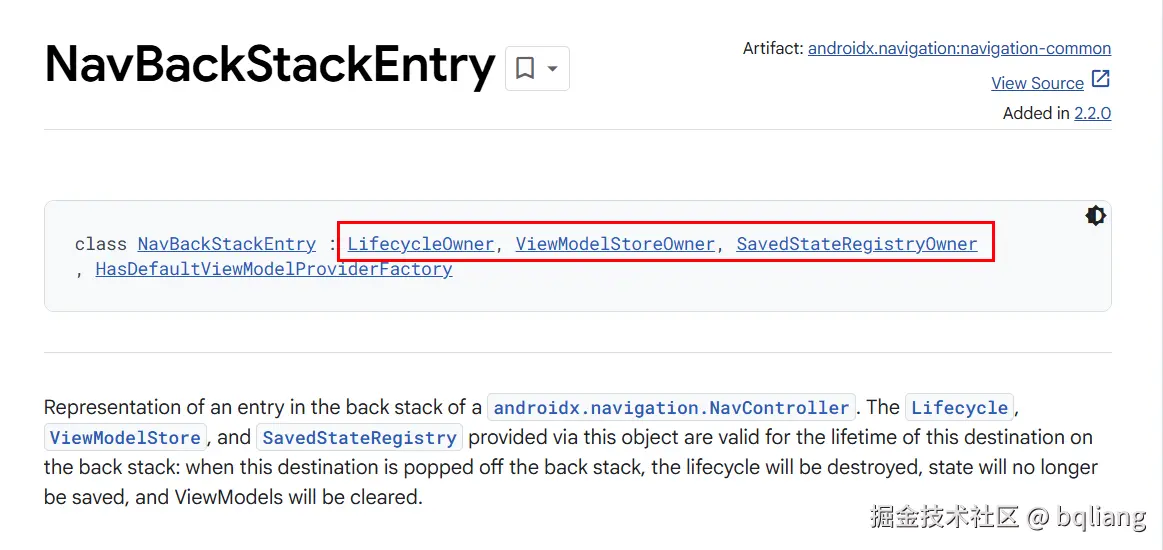Click the Lifecycle code reference in the description

[x=959, y=408]
